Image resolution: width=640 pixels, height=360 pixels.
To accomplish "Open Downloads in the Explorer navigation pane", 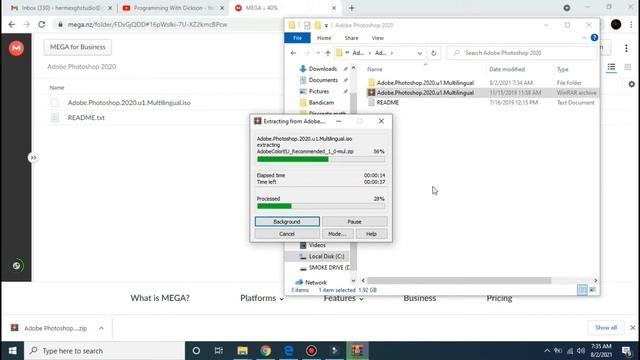I will click(x=322, y=69).
